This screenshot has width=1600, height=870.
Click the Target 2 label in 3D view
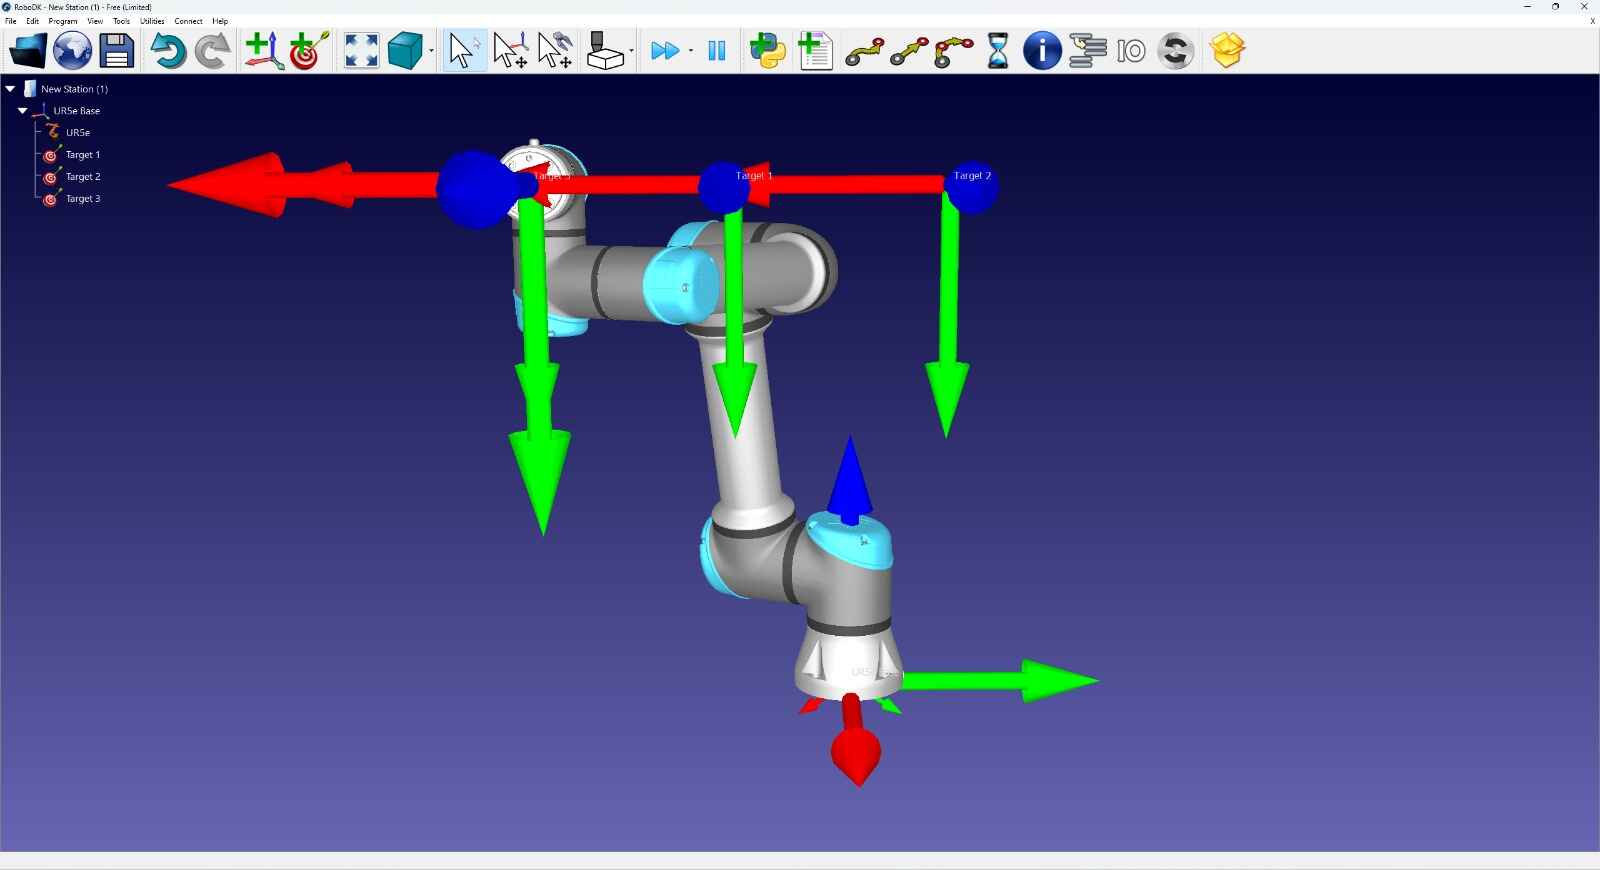click(972, 175)
